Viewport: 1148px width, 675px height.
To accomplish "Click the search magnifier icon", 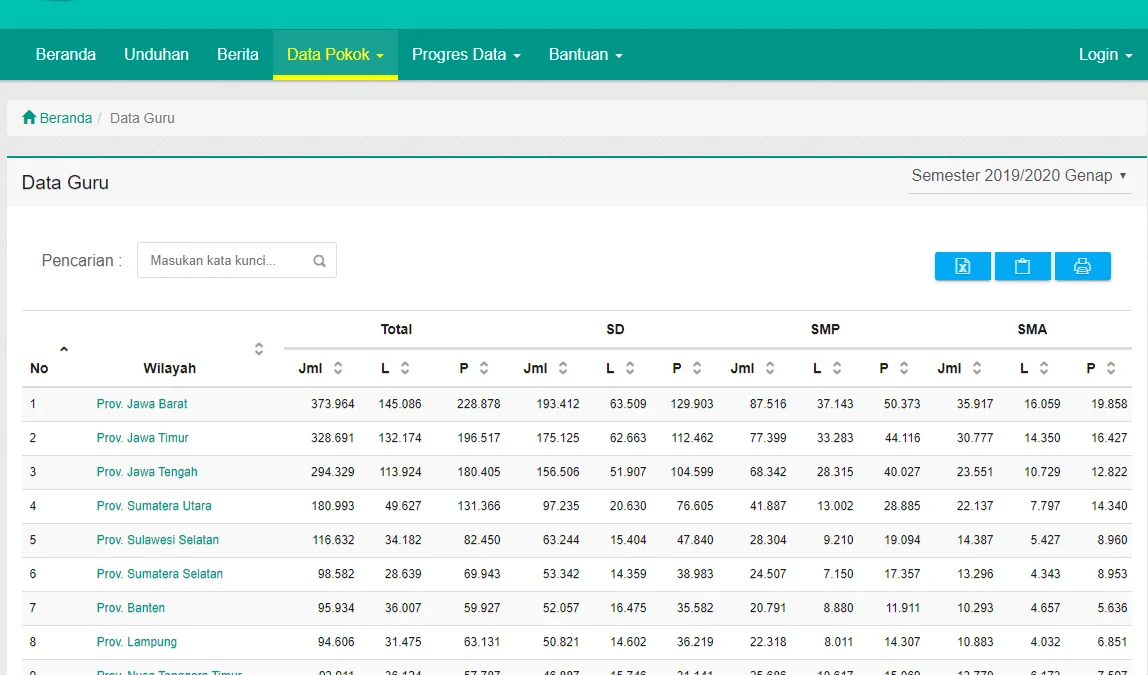I will [320, 261].
